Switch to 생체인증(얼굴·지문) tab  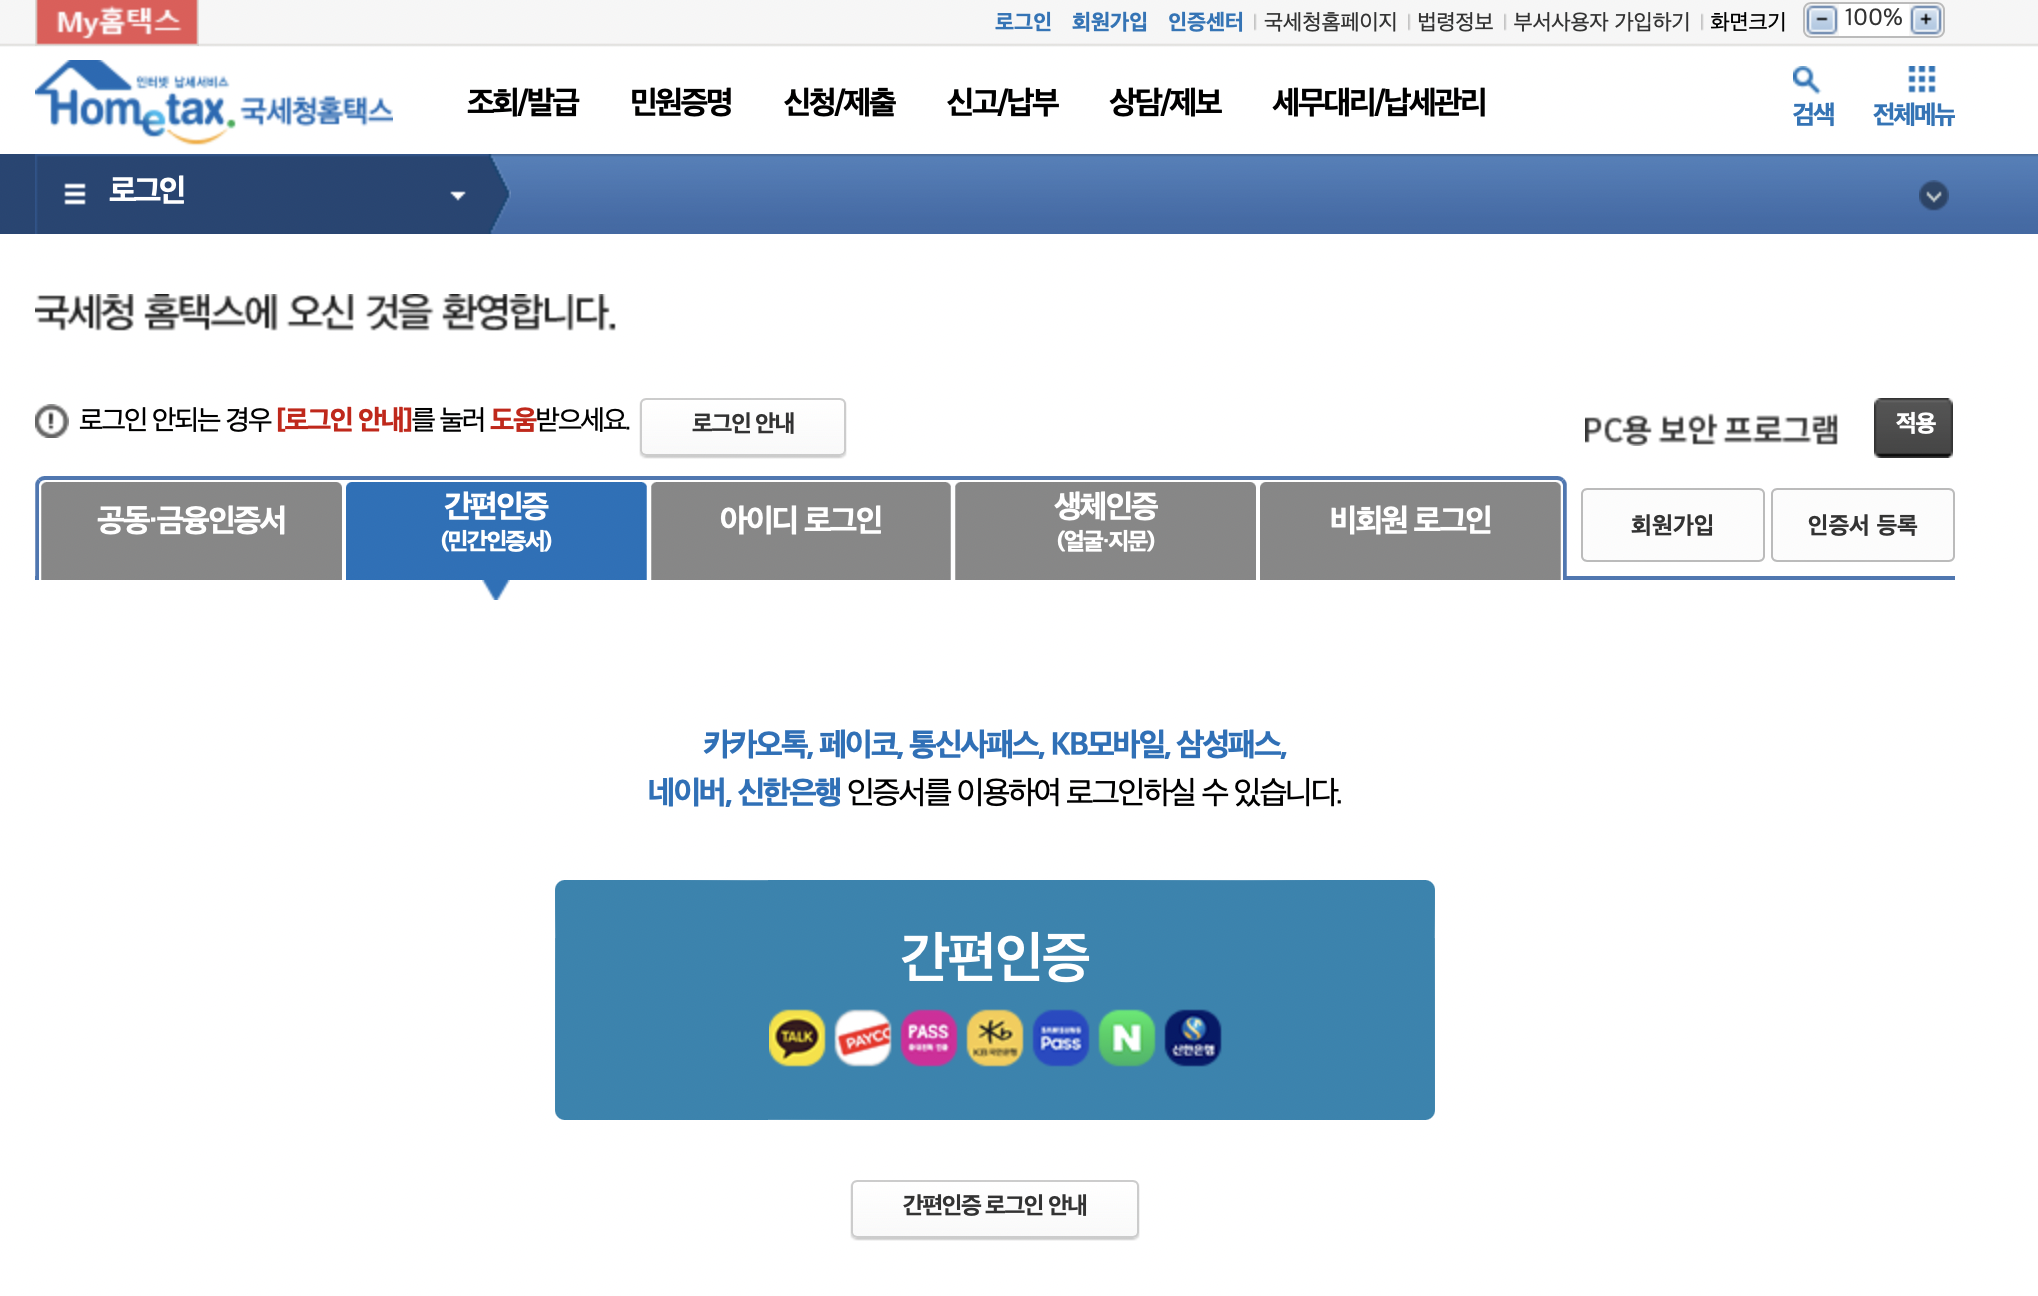tap(1106, 530)
